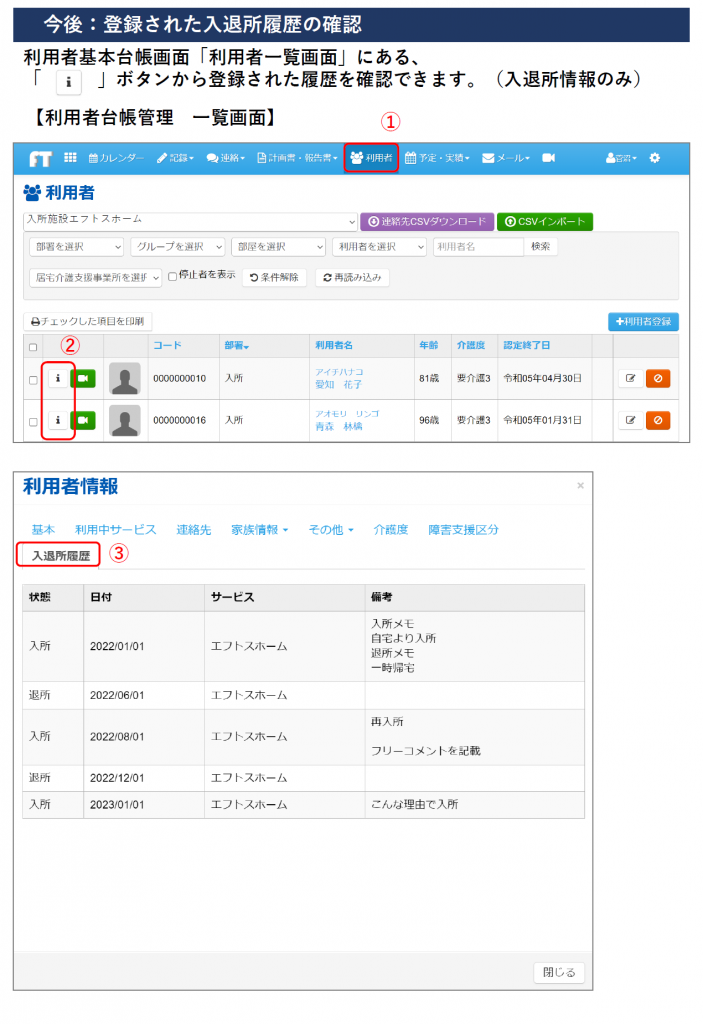Sort by the コード column header
703x1024 pixels.
click(167, 345)
